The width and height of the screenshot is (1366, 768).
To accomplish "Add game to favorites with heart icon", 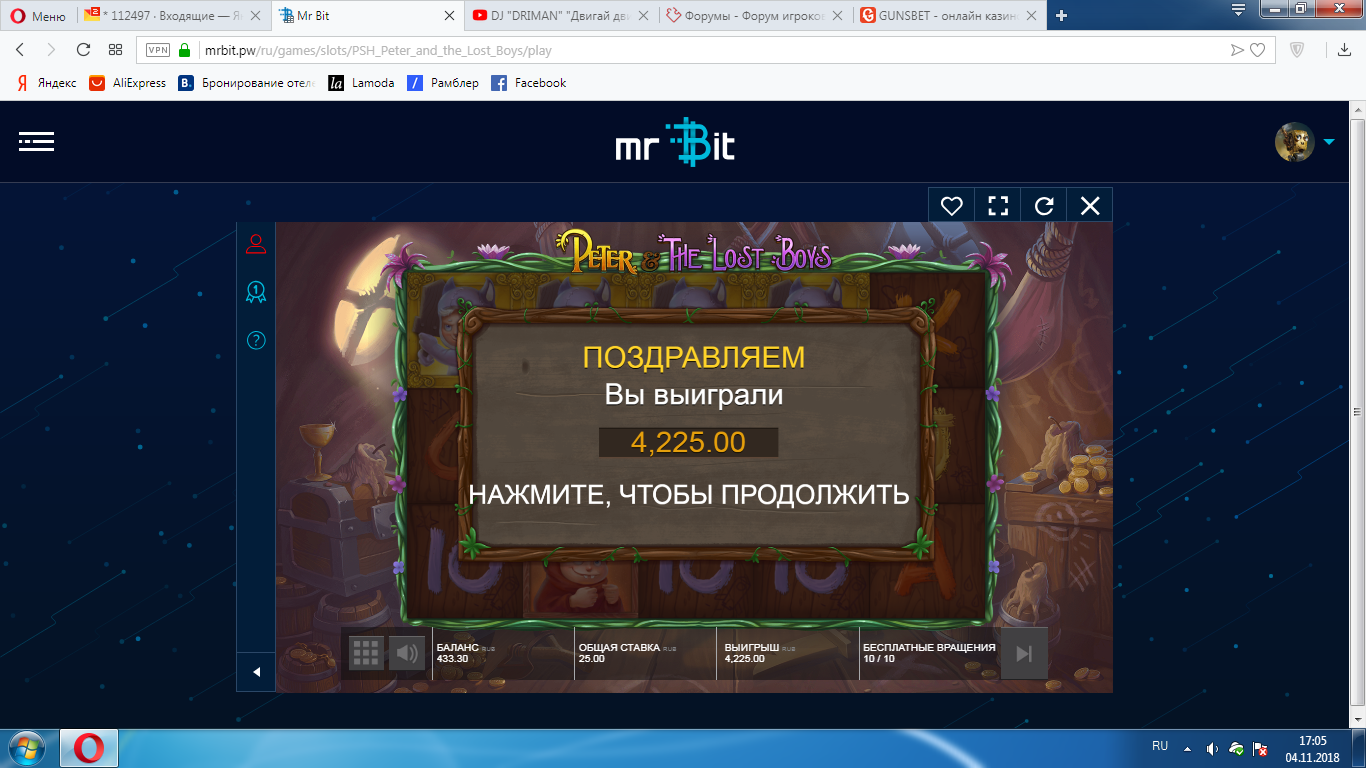I will 951,206.
